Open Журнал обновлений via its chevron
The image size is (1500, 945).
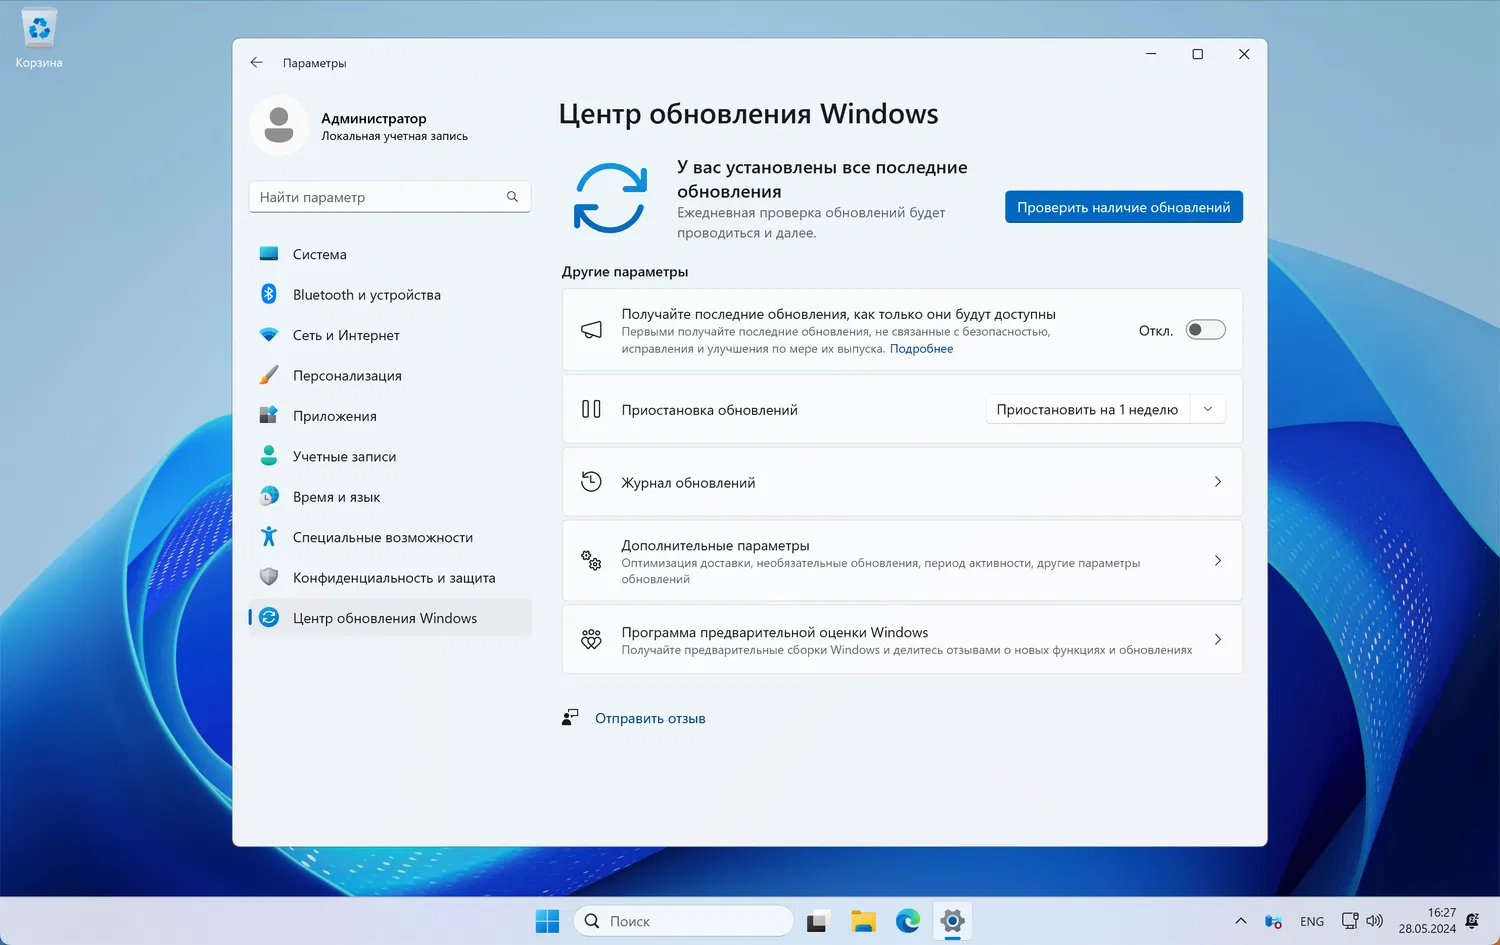1217,482
